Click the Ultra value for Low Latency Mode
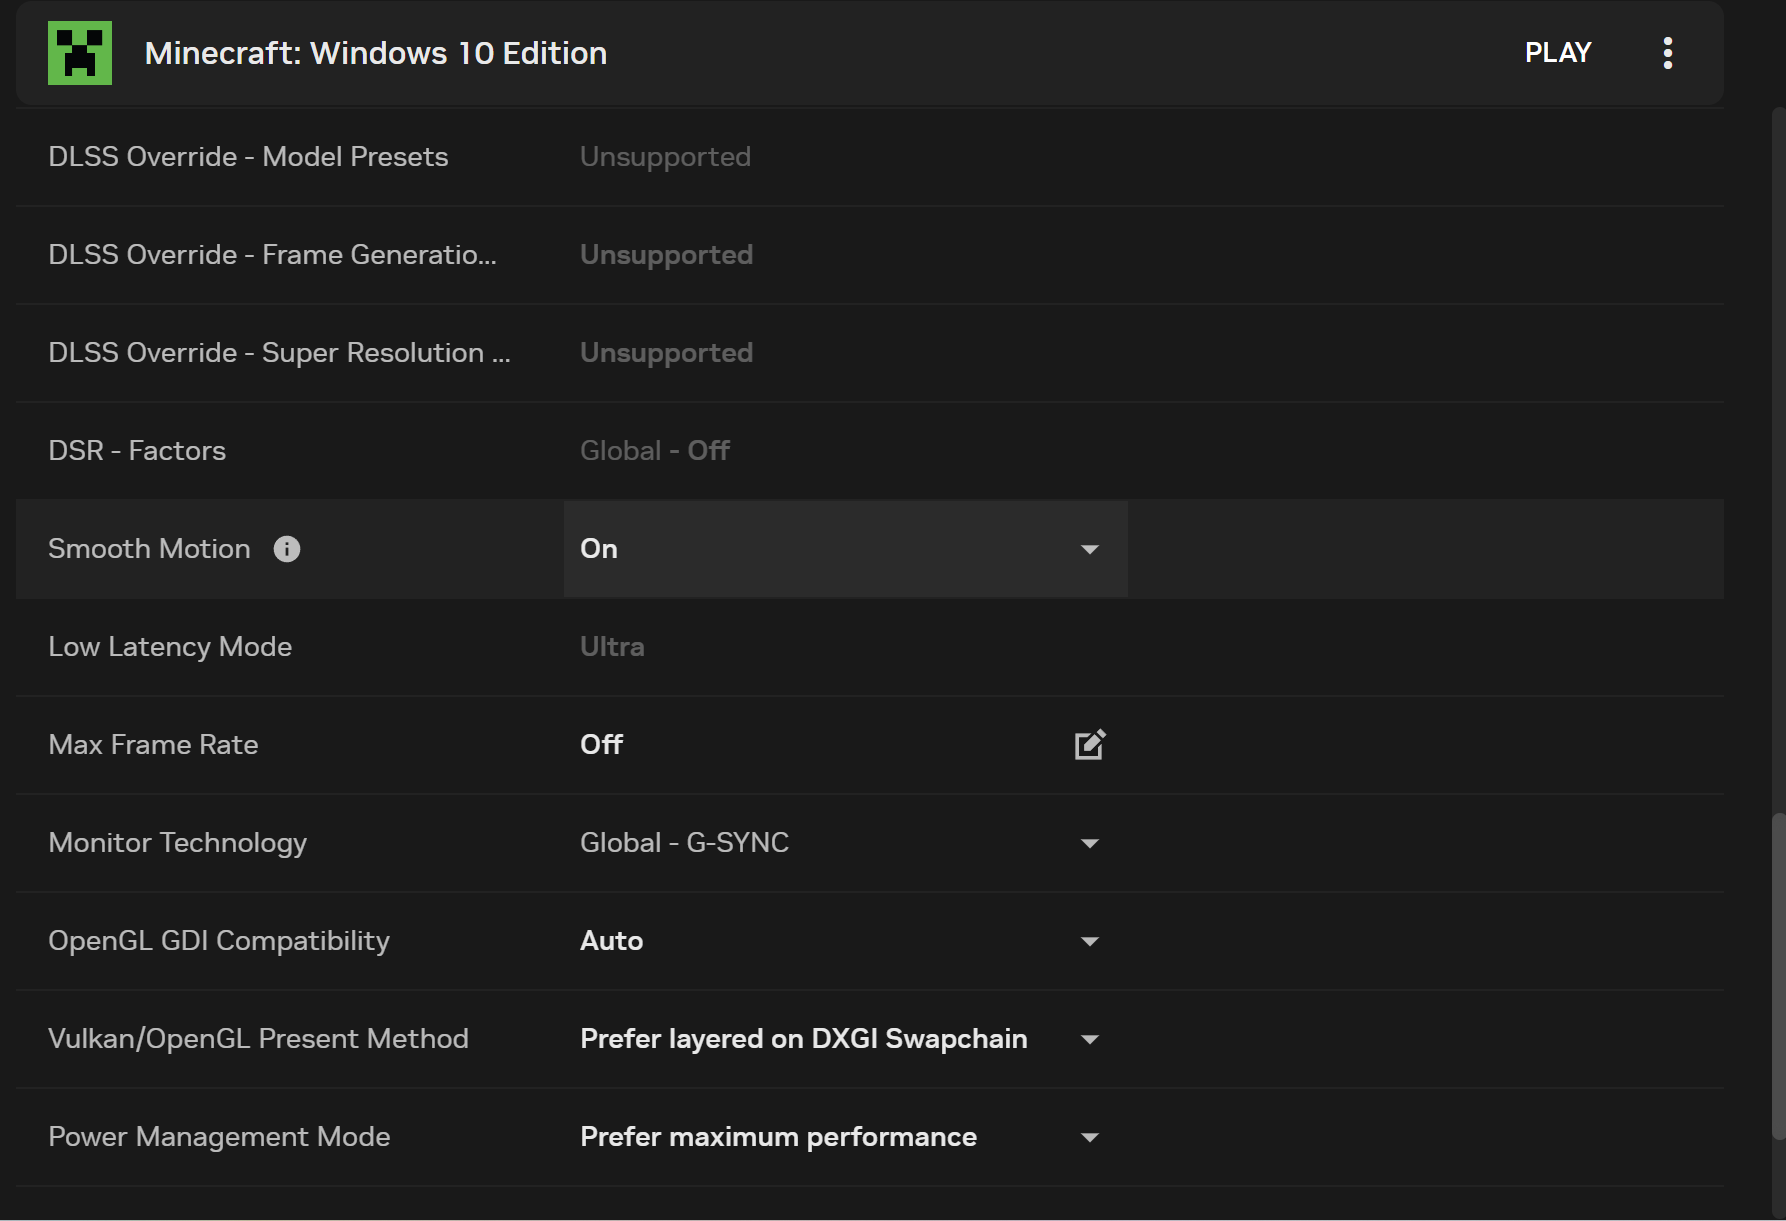Screen dimensions: 1786x1221 click(612, 647)
